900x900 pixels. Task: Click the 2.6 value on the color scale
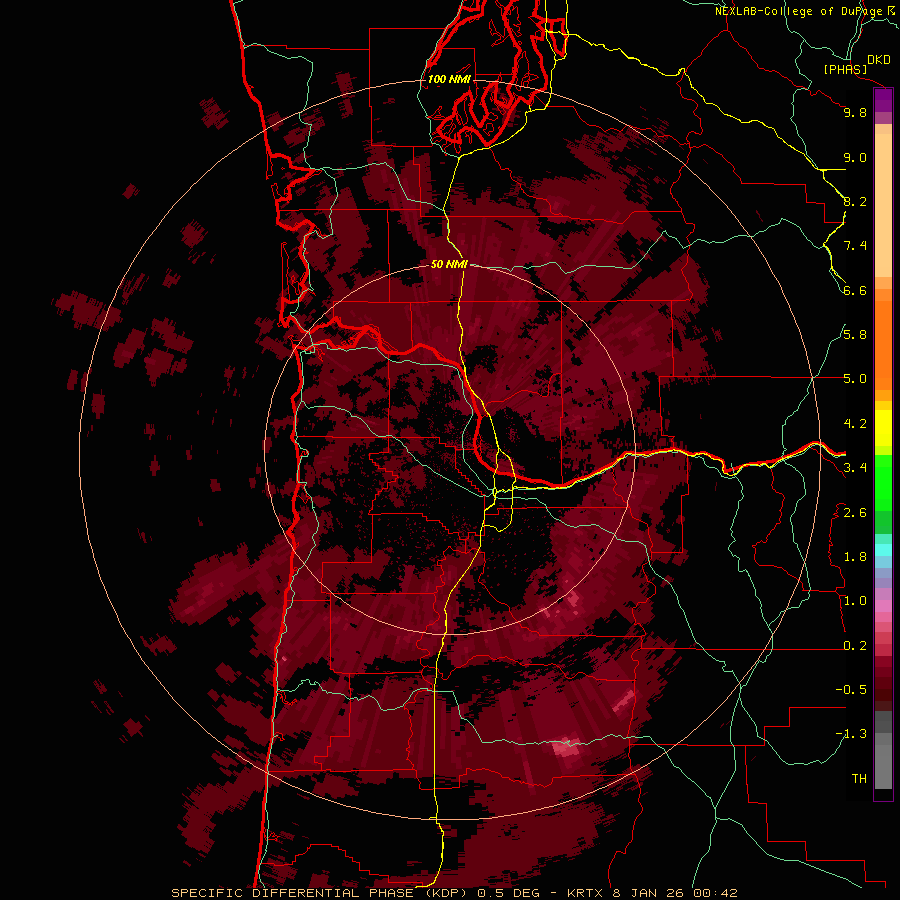click(855, 513)
